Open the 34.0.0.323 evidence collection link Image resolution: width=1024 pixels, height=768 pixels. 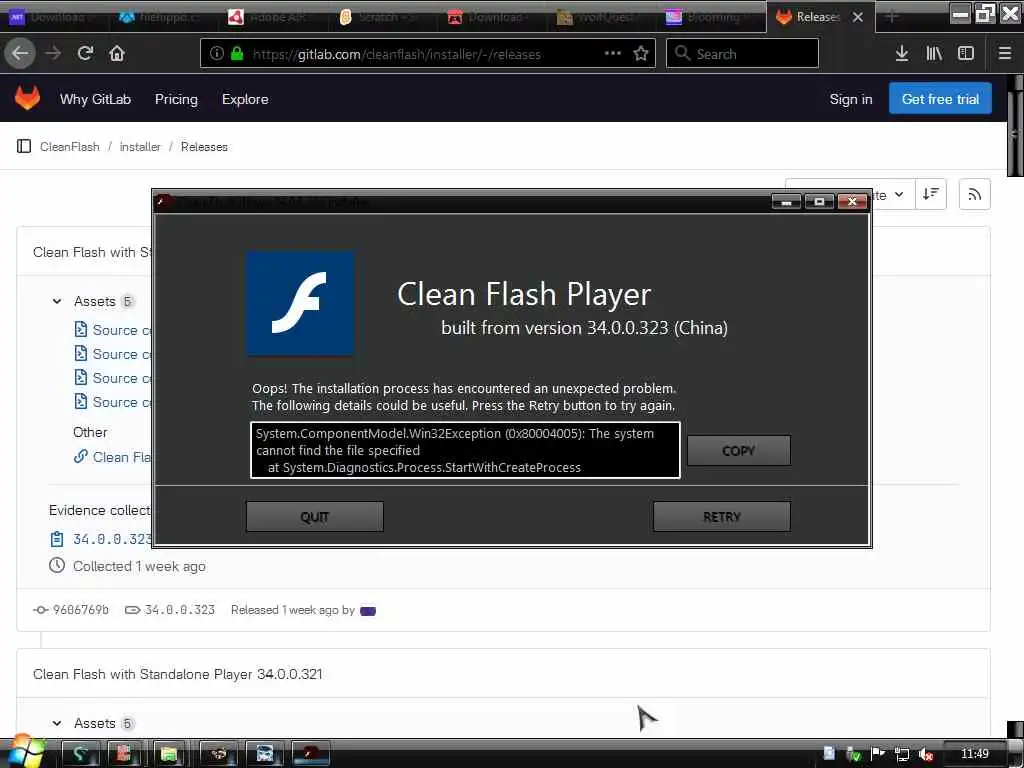pyautogui.click(x=112, y=539)
